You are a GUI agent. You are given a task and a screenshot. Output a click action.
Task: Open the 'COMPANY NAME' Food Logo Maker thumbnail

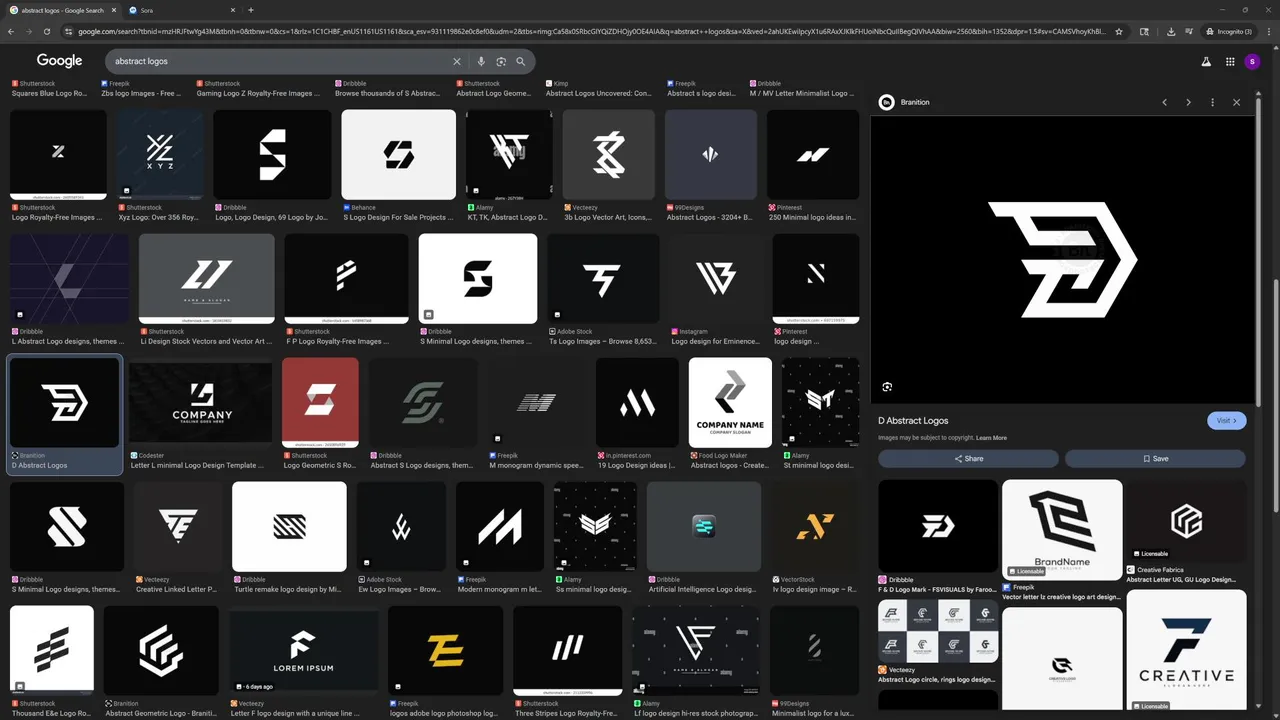tap(730, 402)
